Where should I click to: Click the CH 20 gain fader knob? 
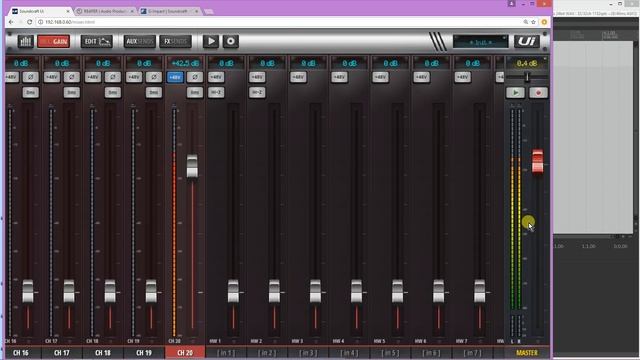(192, 166)
